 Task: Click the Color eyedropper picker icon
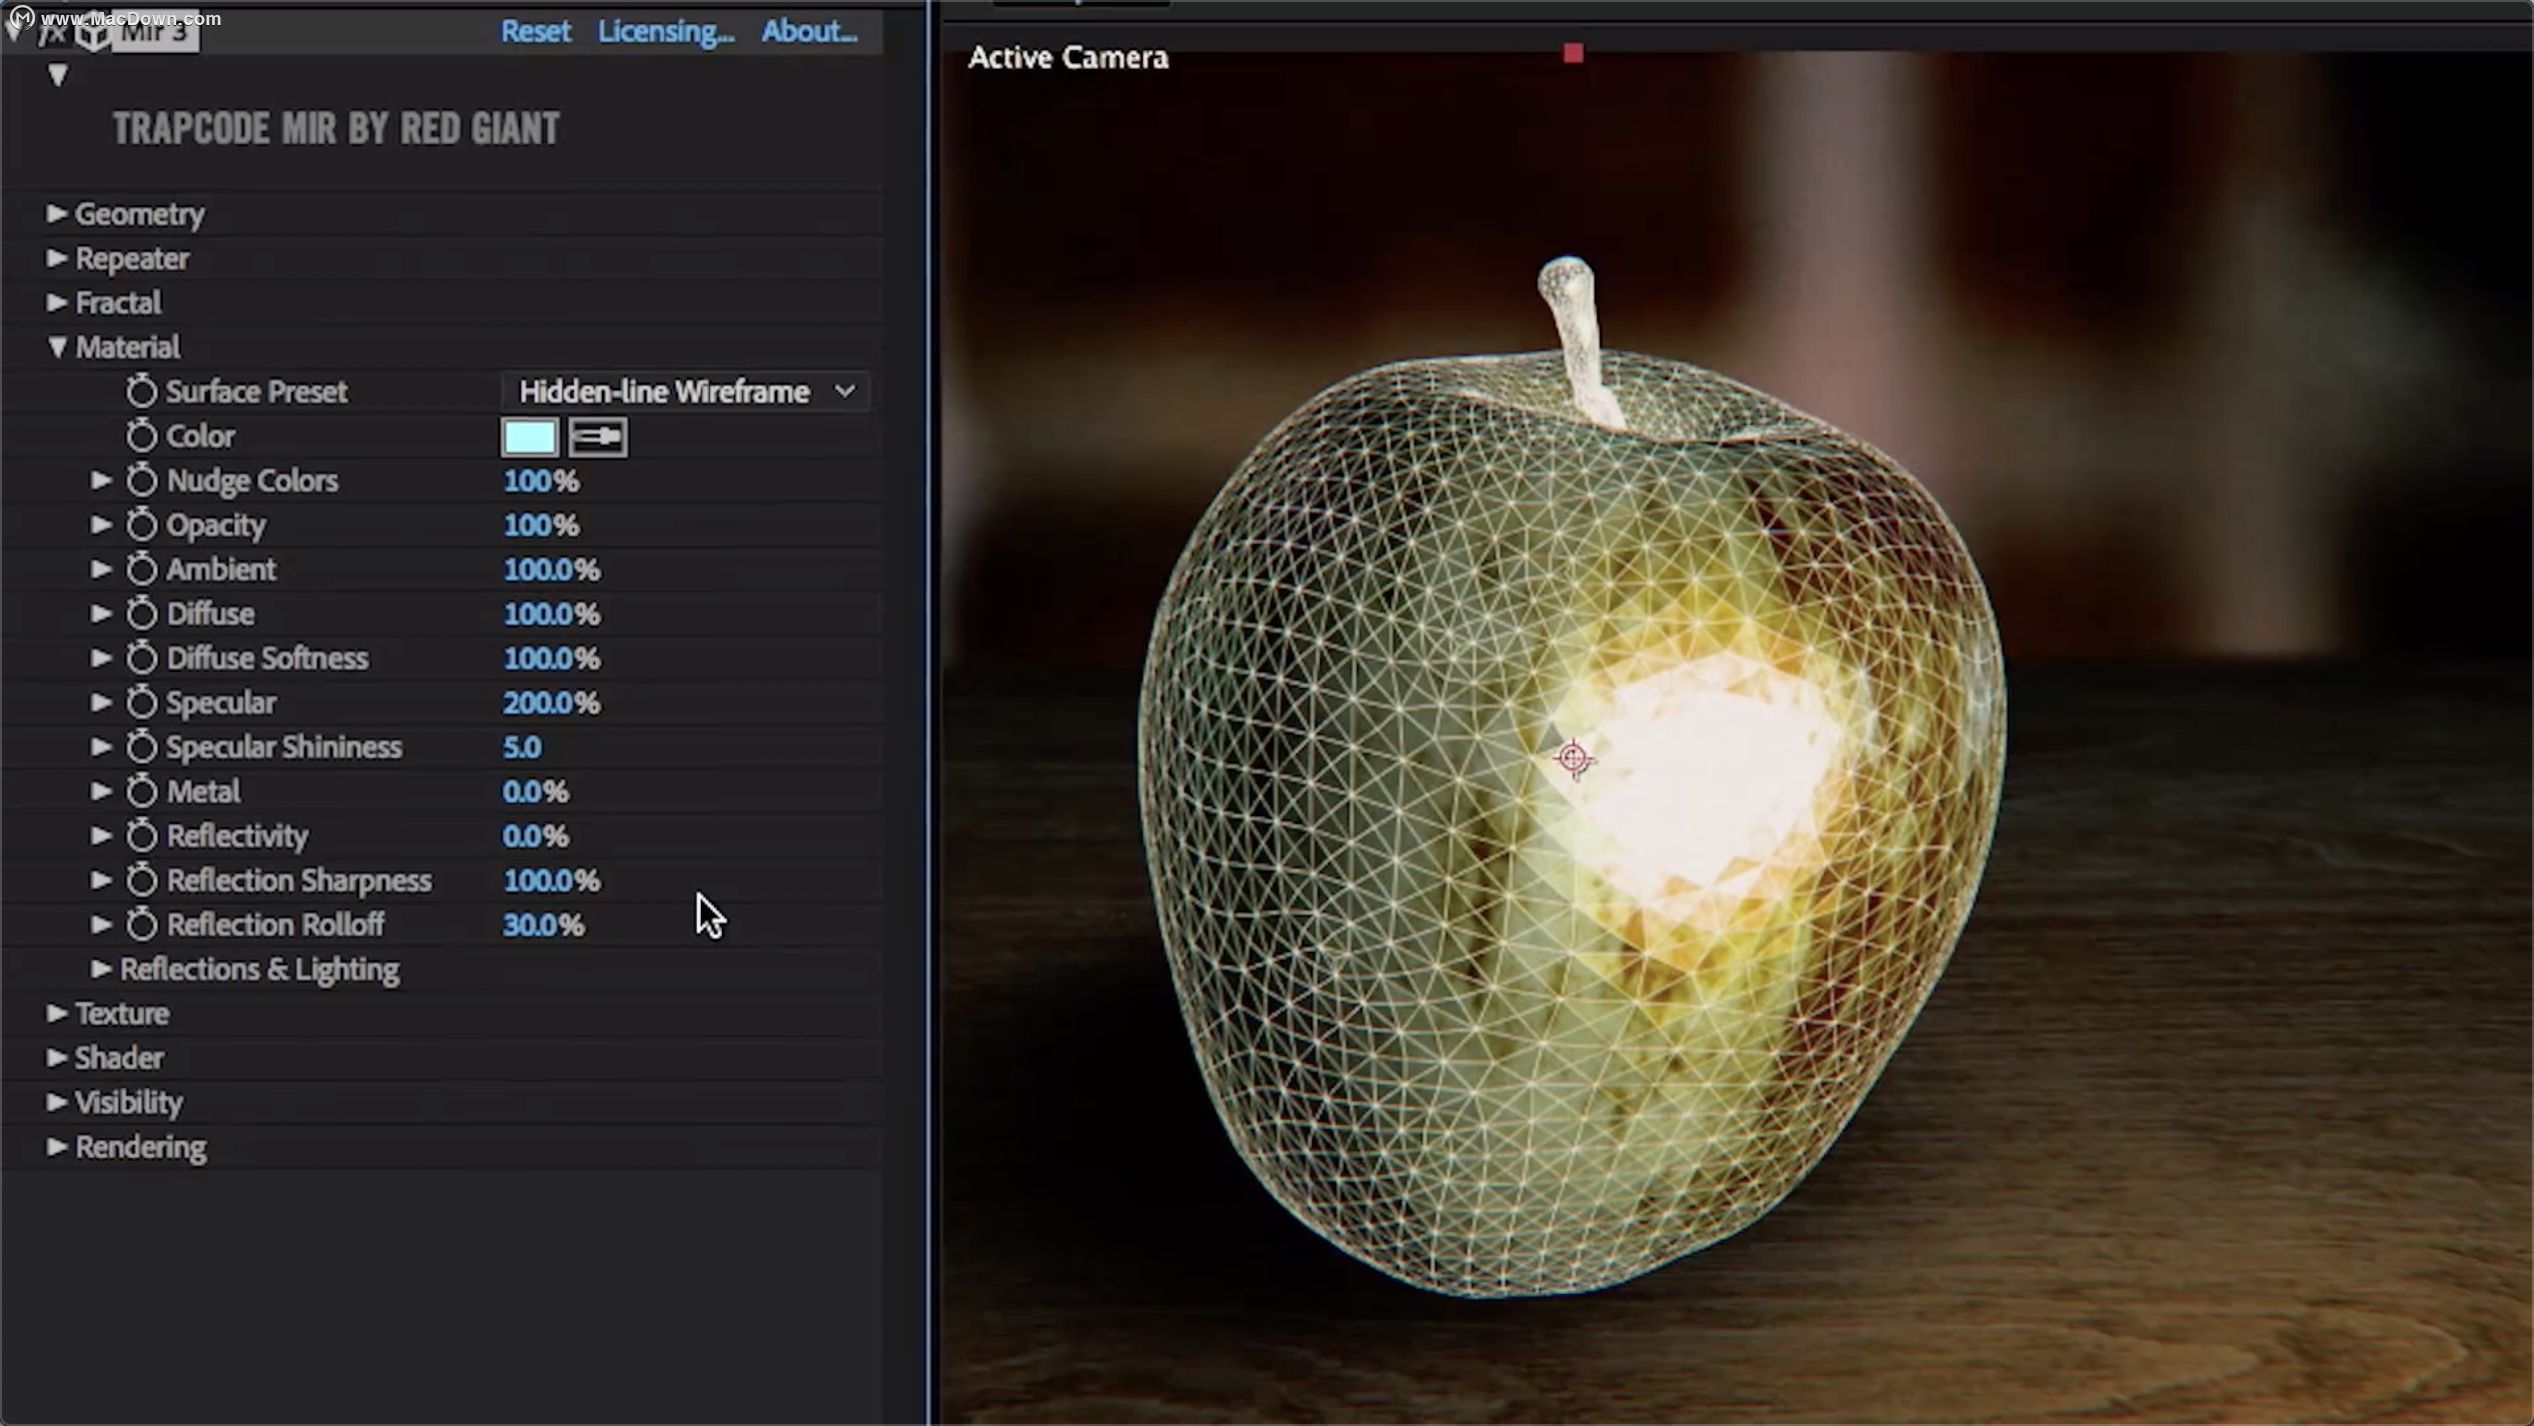(598, 437)
